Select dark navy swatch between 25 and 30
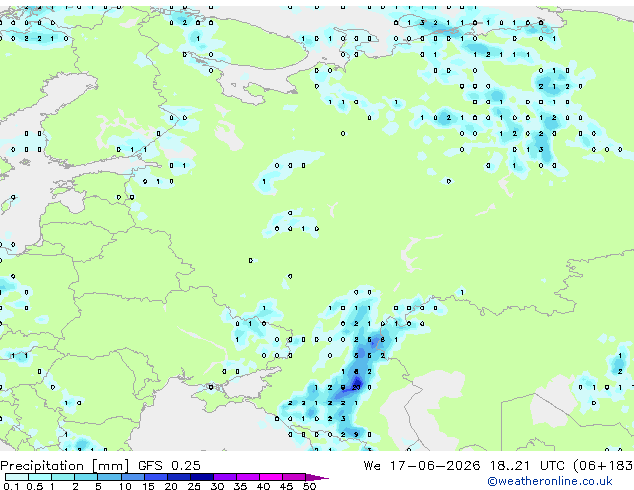634x490 pixels. click(x=201, y=477)
